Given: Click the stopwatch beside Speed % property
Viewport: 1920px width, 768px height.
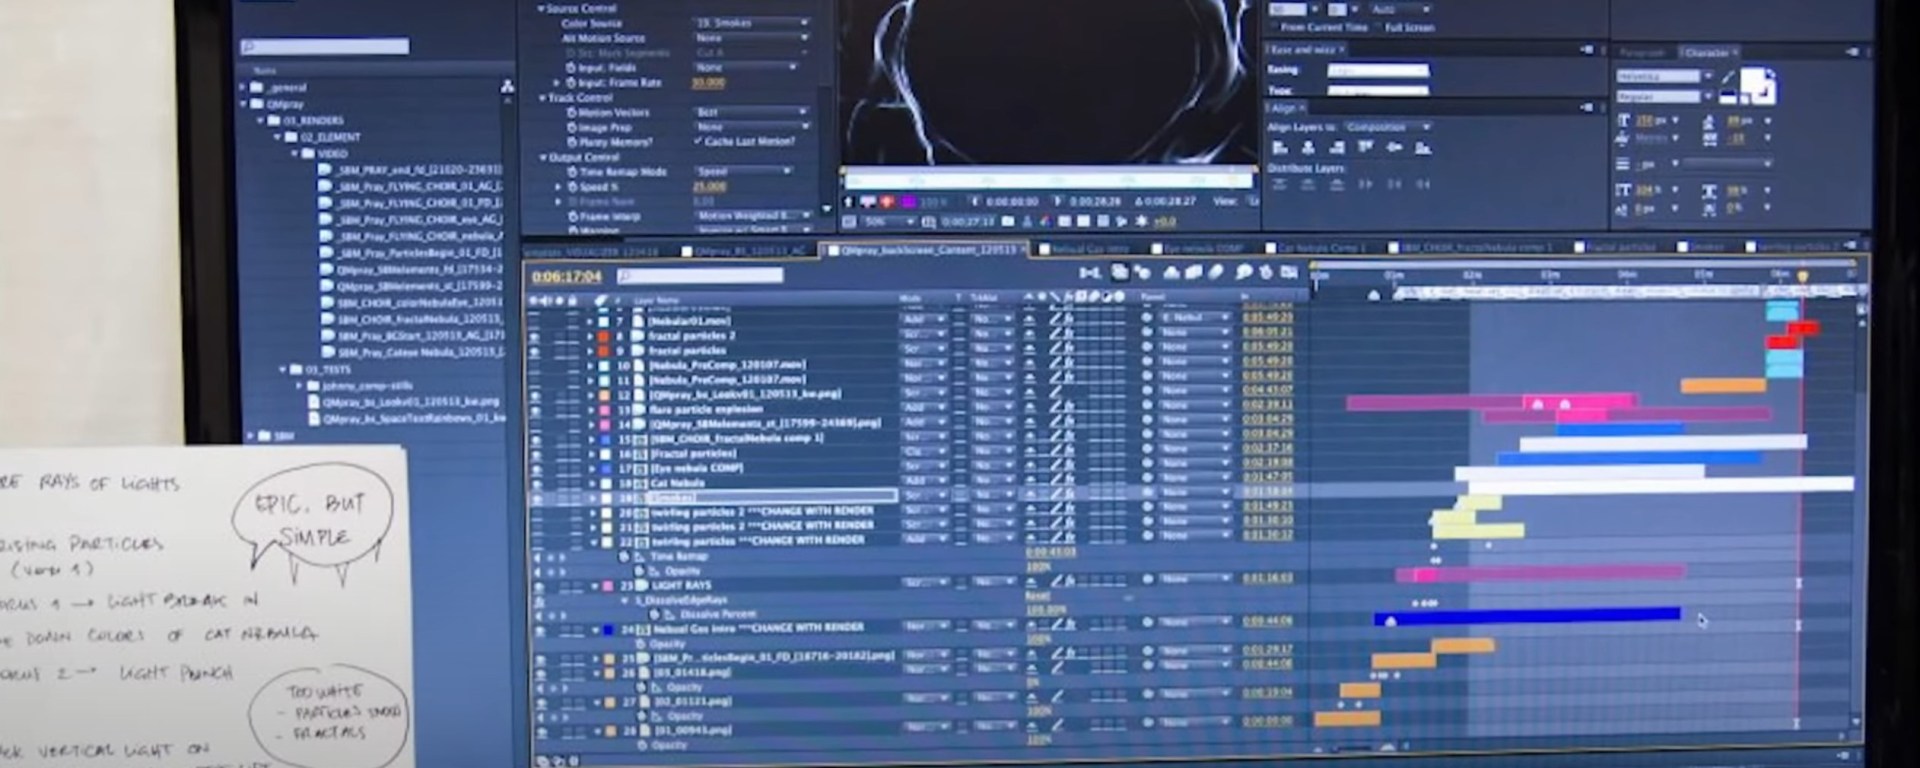Looking at the screenshot, I should click(572, 187).
